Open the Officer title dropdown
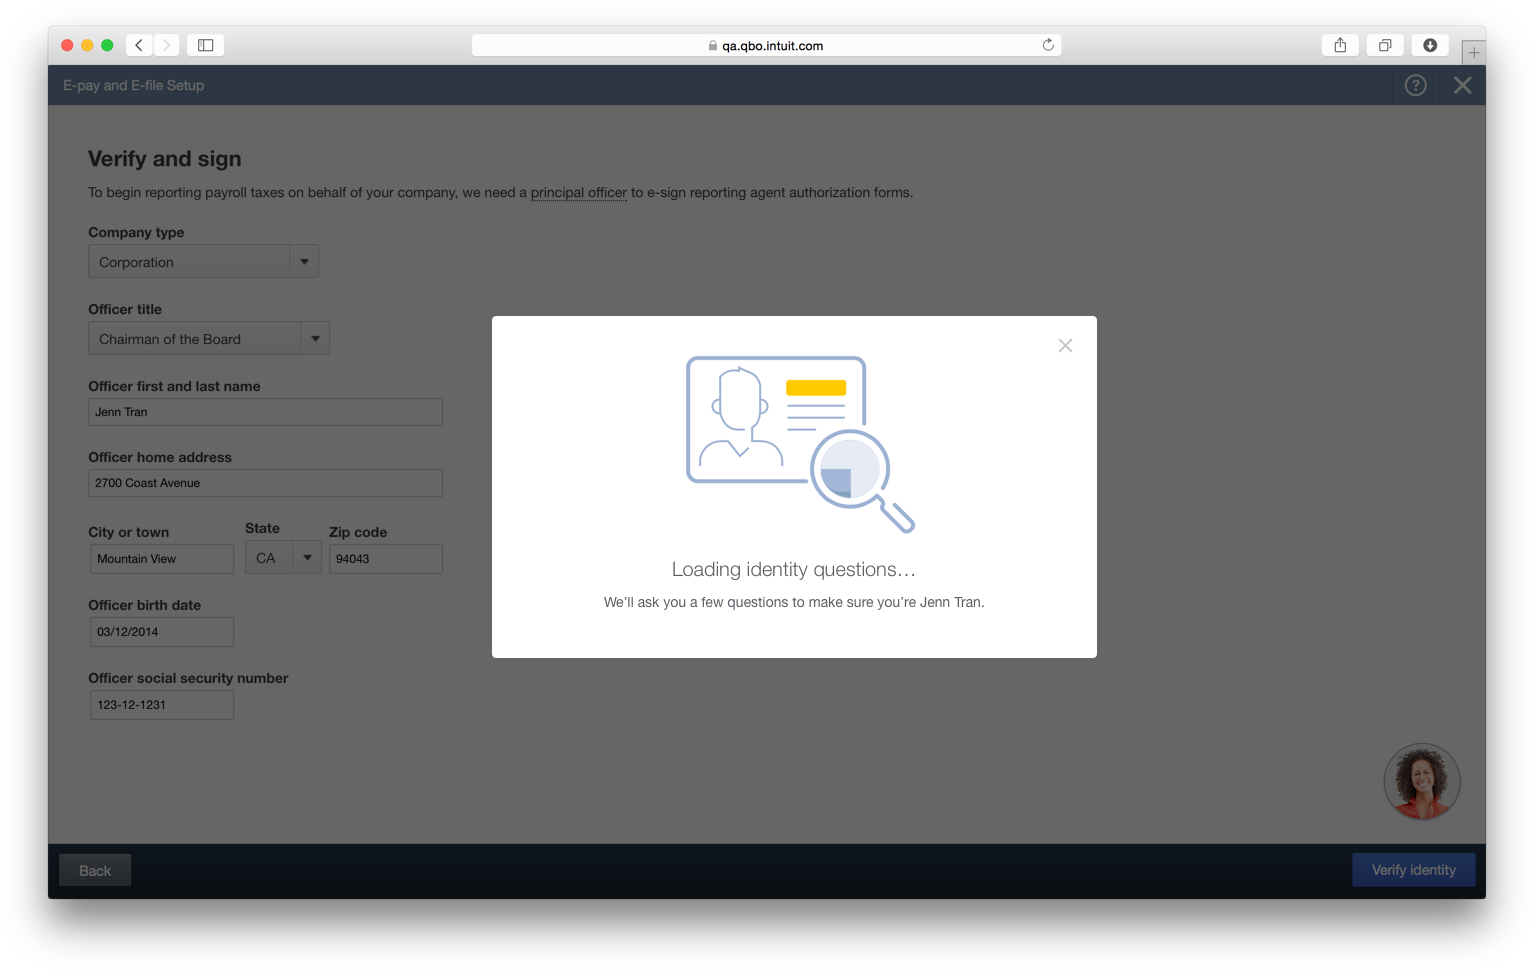 pos(209,339)
